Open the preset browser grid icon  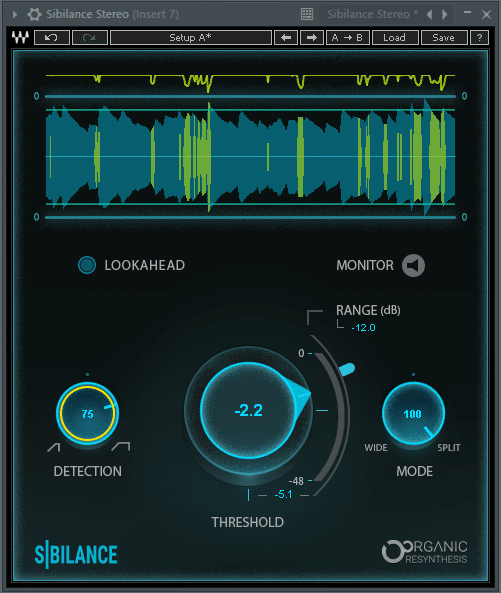coord(307,14)
